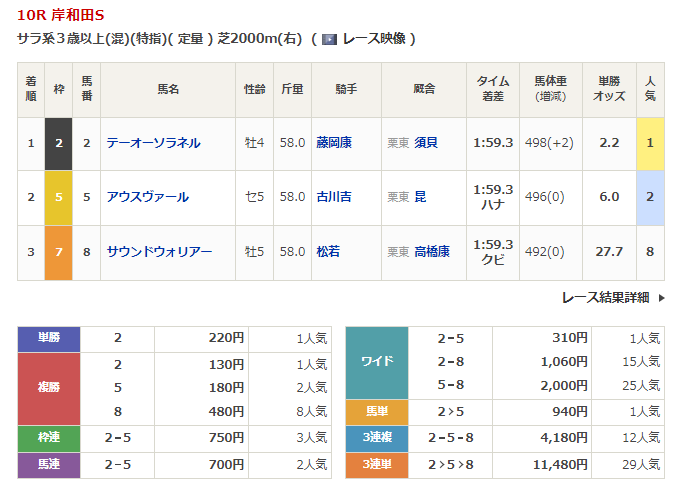This screenshot has height=488, width=683.
Task: Open horse アウスヴァール page
Action: 147,197
